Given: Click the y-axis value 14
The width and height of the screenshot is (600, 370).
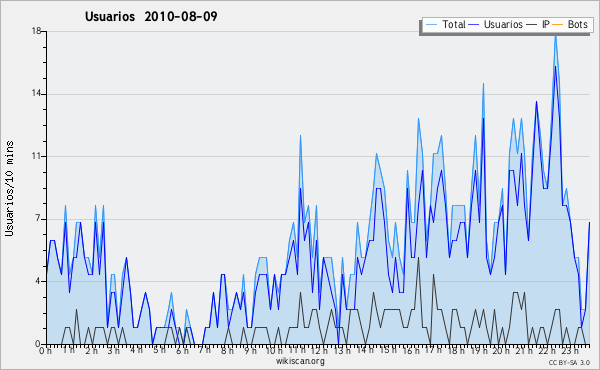Looking at the screenshot, I should point(36,94).
